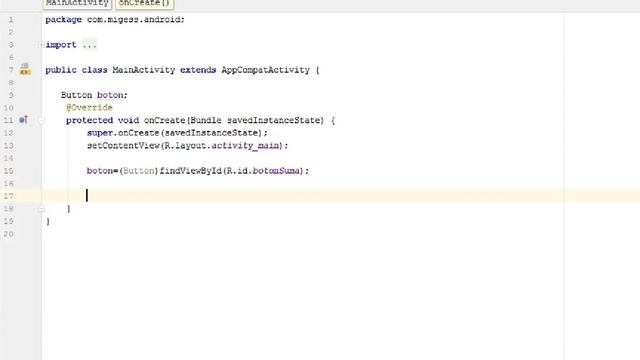640x360 pixels.
Task: Click 'AppCompatActivity' in class declaration
Action: tap(266, 70)
